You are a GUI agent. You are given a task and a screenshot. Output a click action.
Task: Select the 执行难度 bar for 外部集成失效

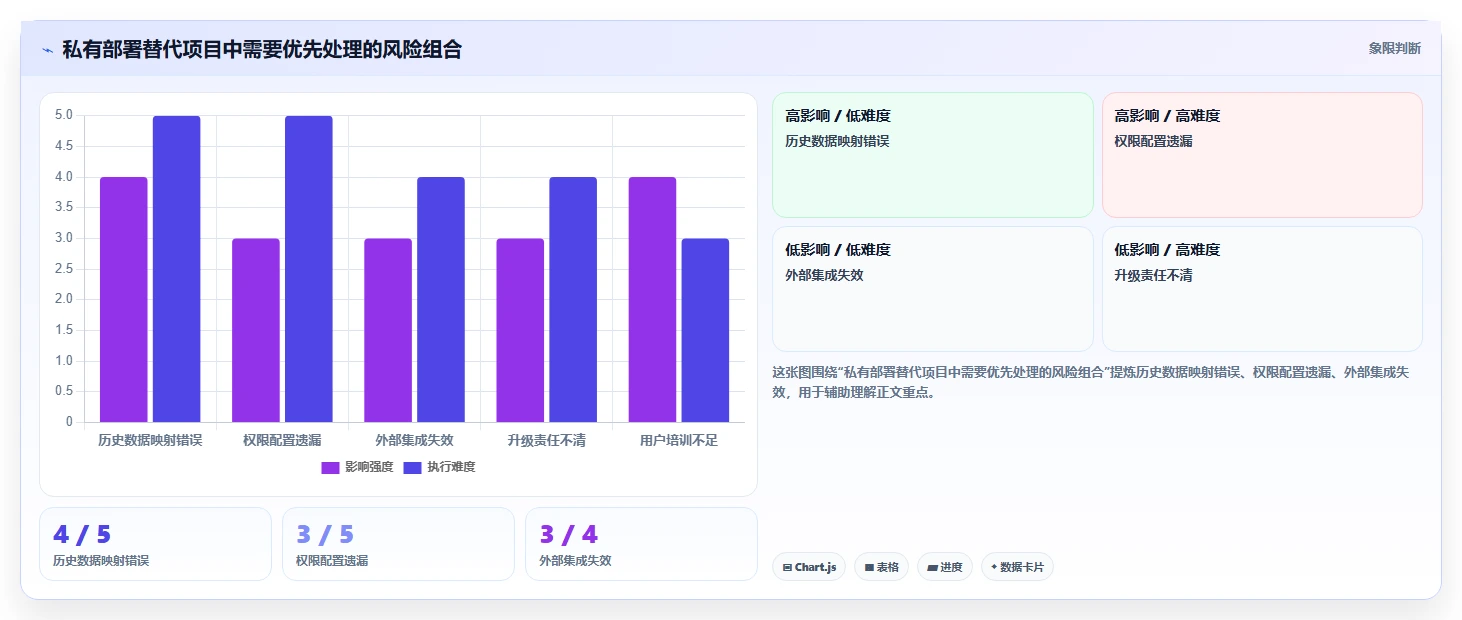tap(441, 299)
